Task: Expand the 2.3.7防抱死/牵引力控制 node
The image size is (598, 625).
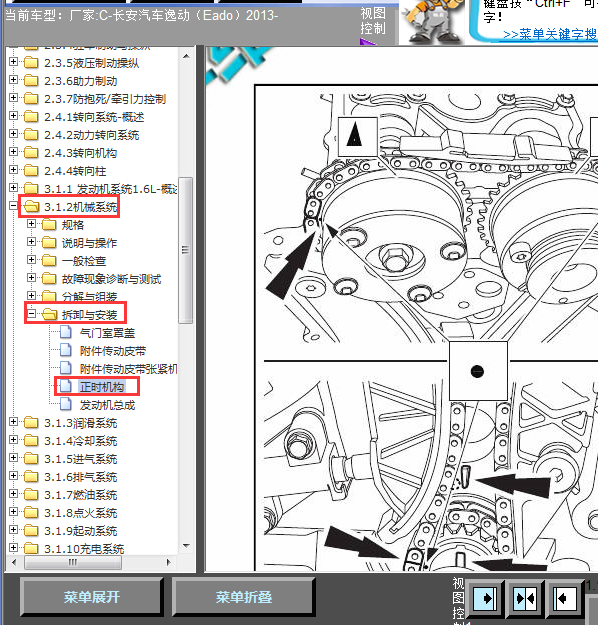Action: click(14, 98)
